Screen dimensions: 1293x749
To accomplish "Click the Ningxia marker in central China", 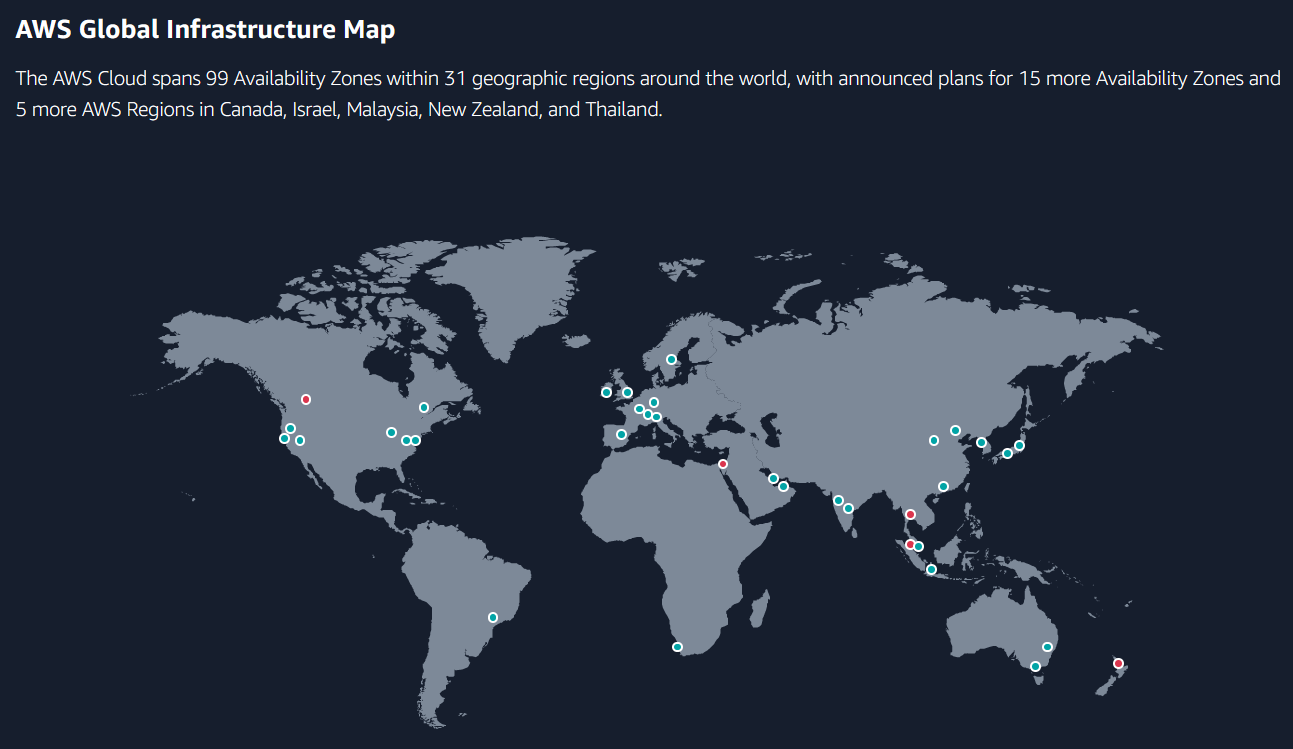I will [934, 440].
